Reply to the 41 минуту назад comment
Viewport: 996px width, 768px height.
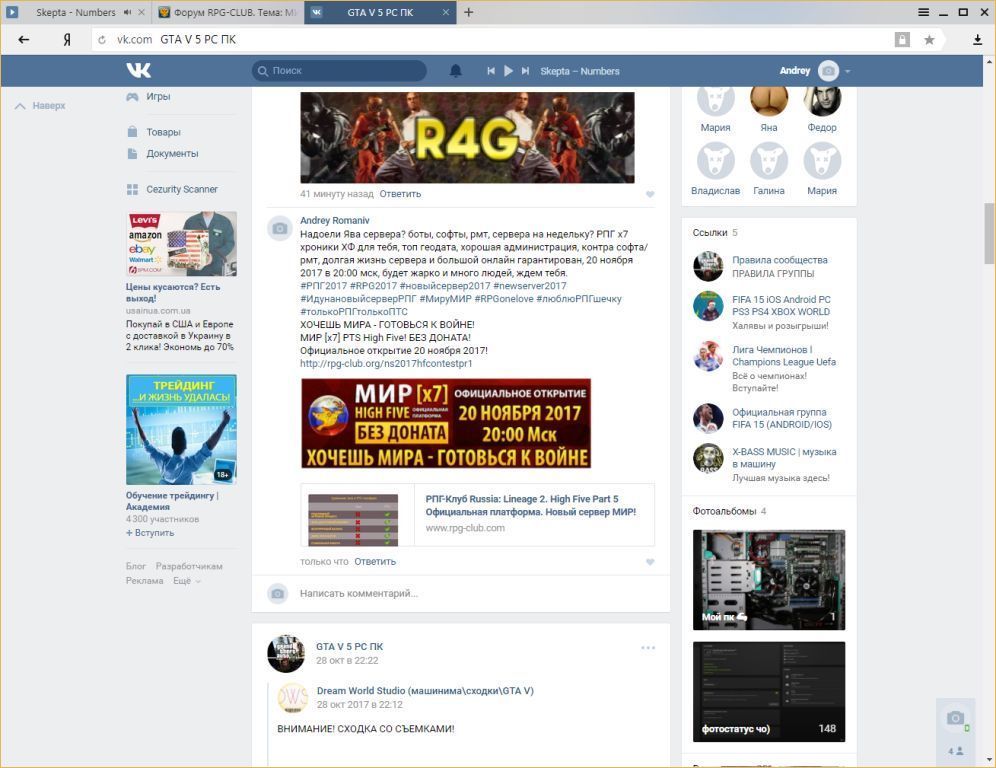coord(400,194)
